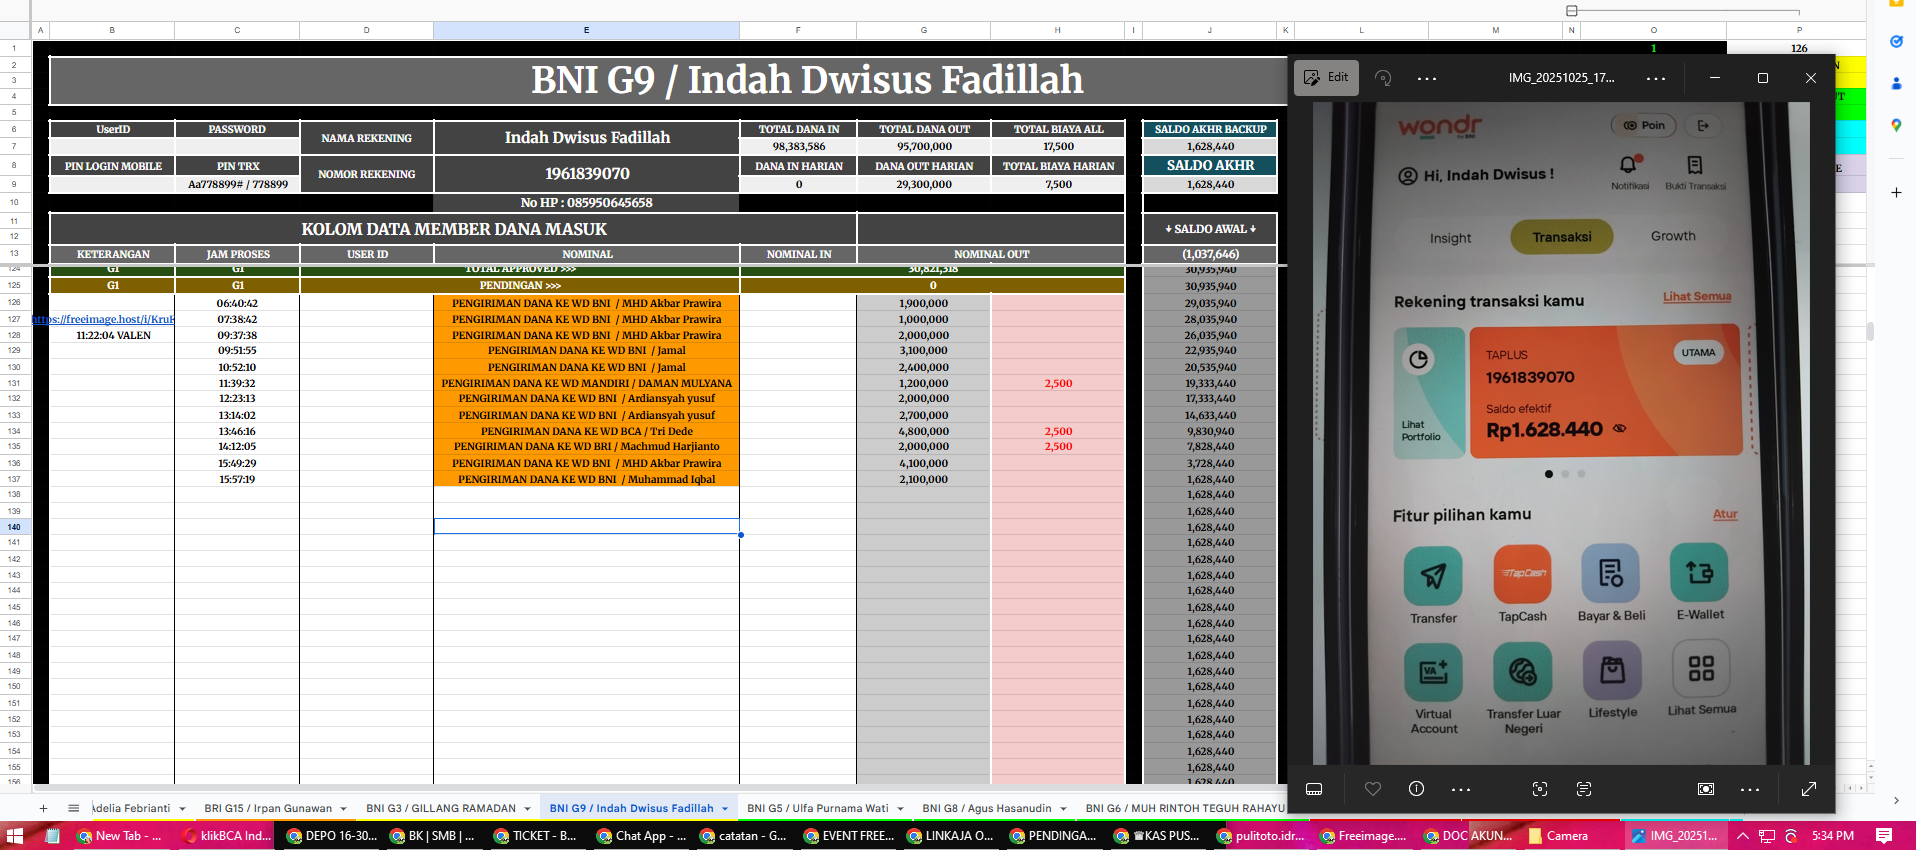Open dropdown arrow of BNI G9 sheet tab
The height and width of the screenshot is (850, 1916).
click(725, 809)
